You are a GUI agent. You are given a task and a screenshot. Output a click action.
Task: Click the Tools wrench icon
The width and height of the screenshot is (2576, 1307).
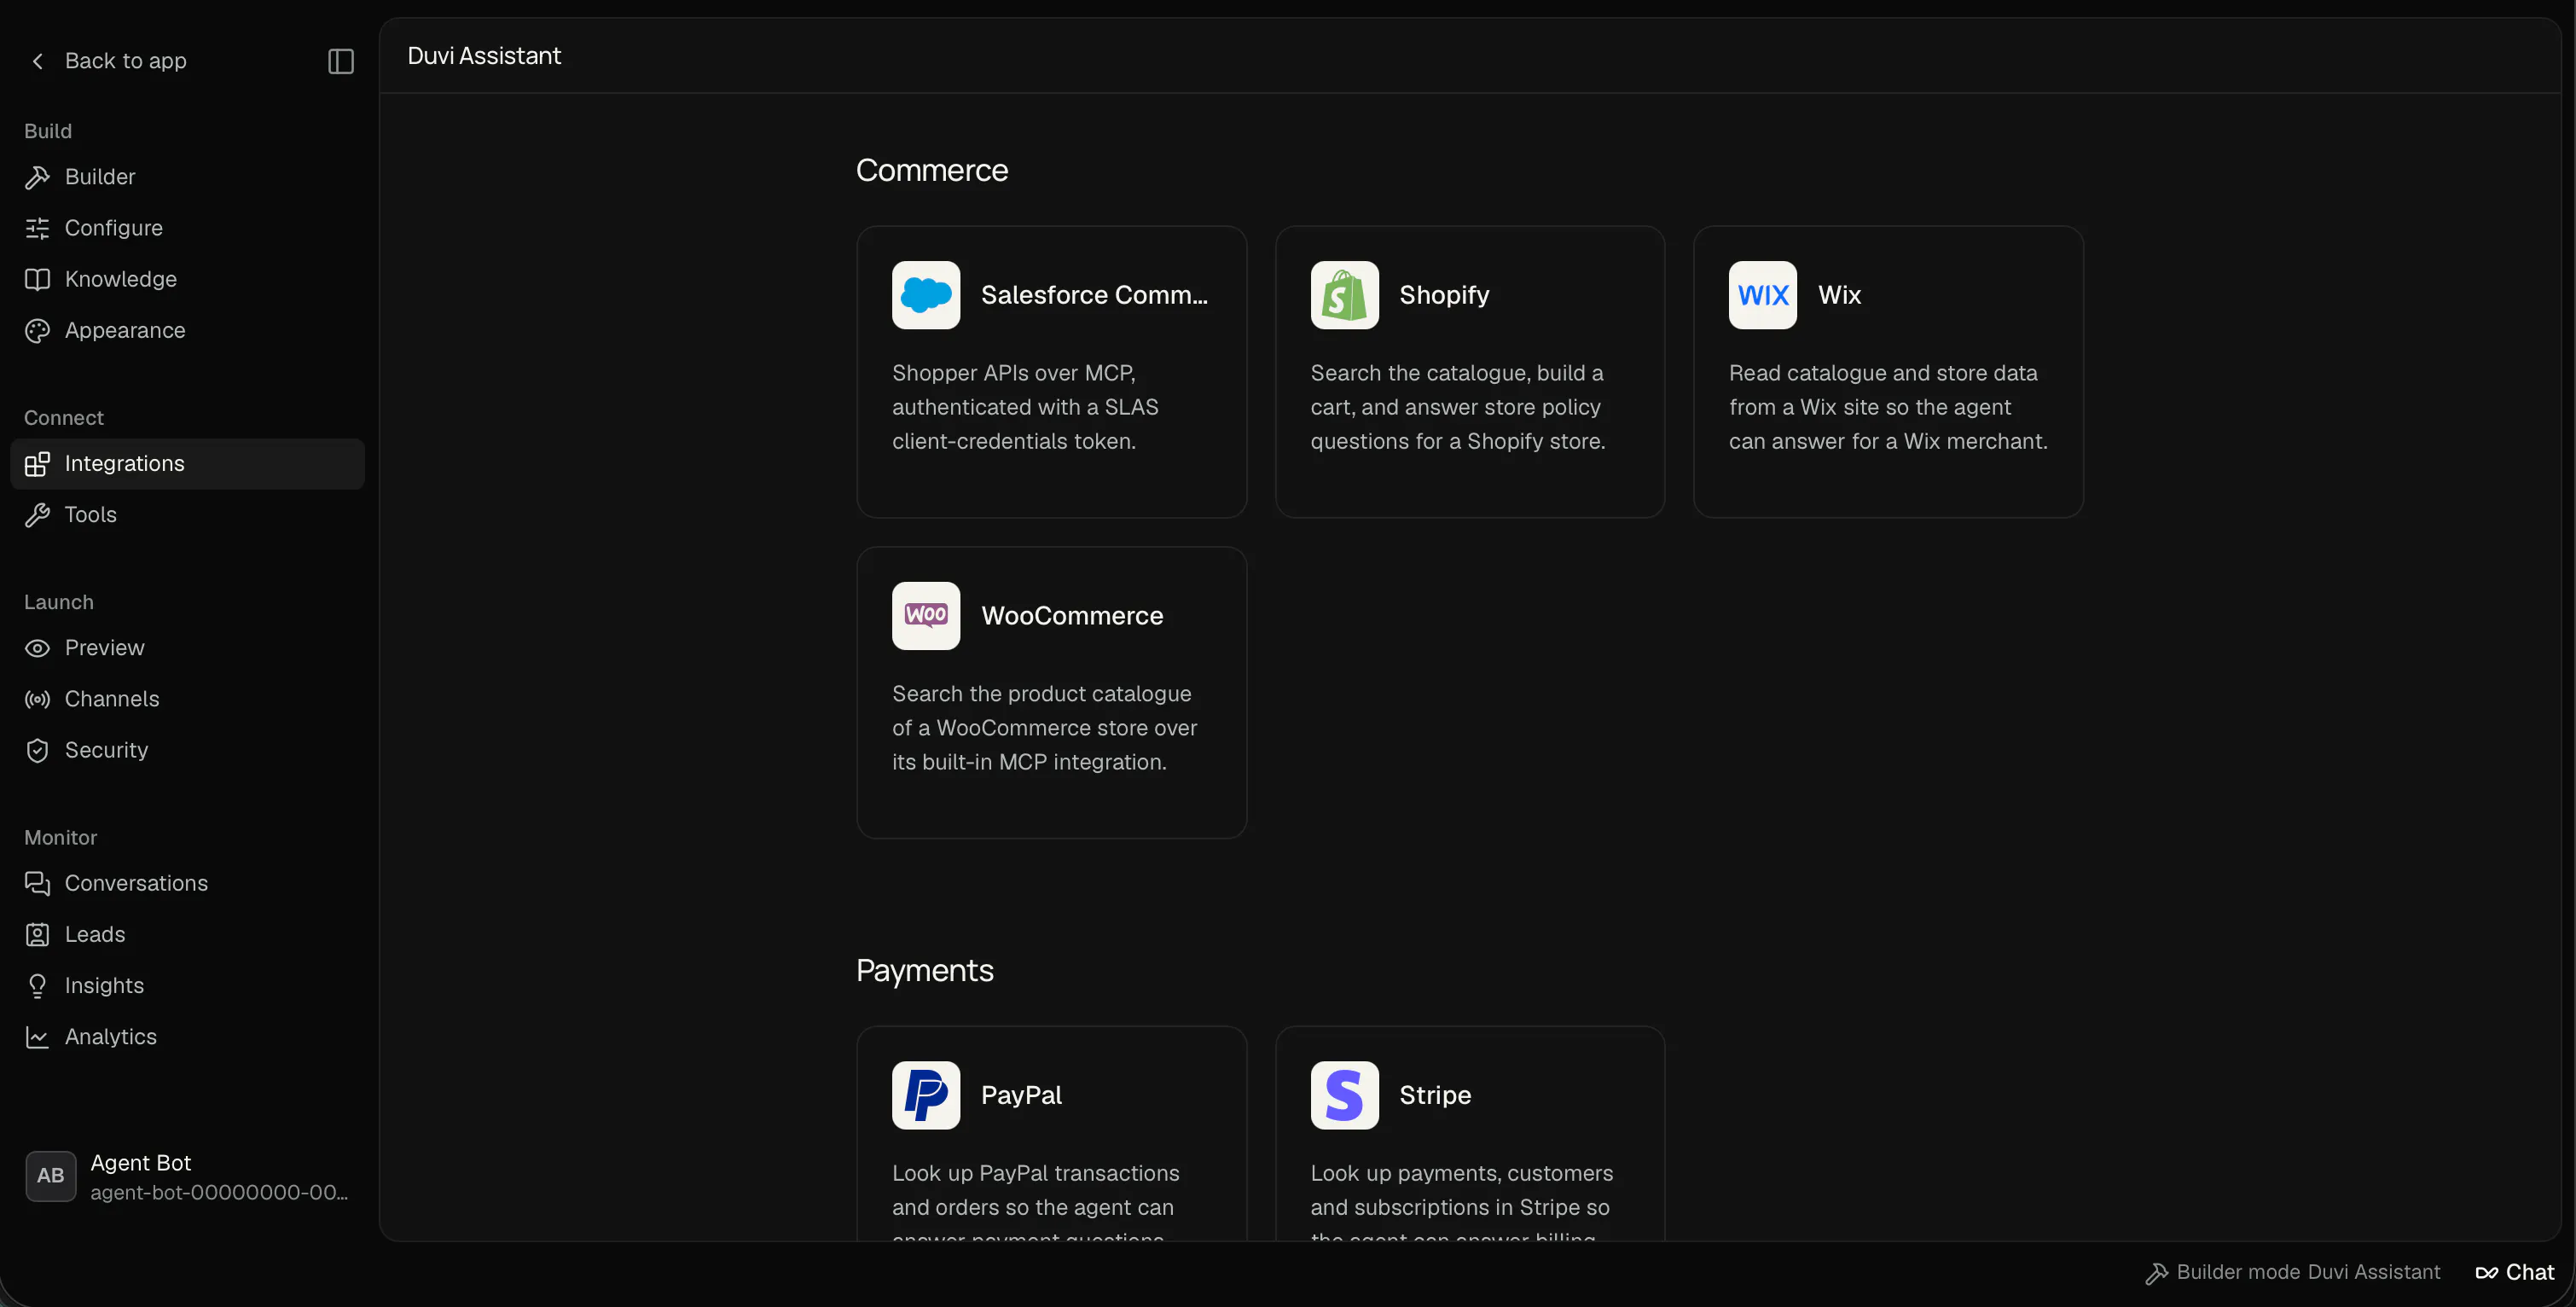coord(37,514)
